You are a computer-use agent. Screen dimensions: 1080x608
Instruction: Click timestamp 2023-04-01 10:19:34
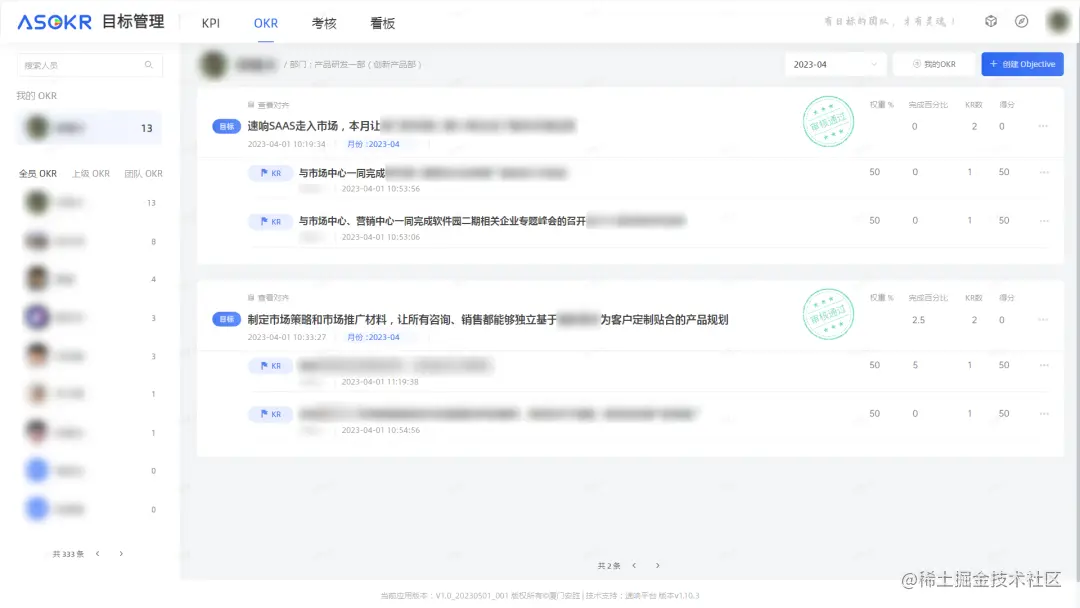click(x=287, y=144)
